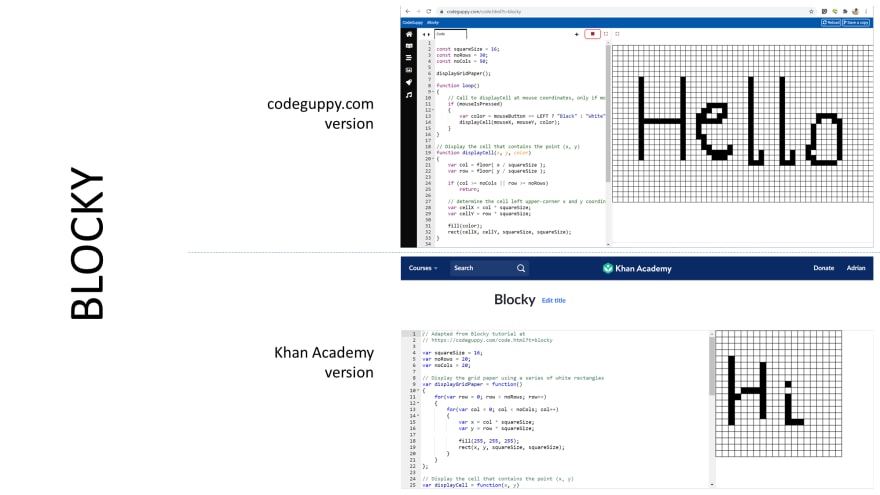Reload the browser page icon

pos(428,11)
